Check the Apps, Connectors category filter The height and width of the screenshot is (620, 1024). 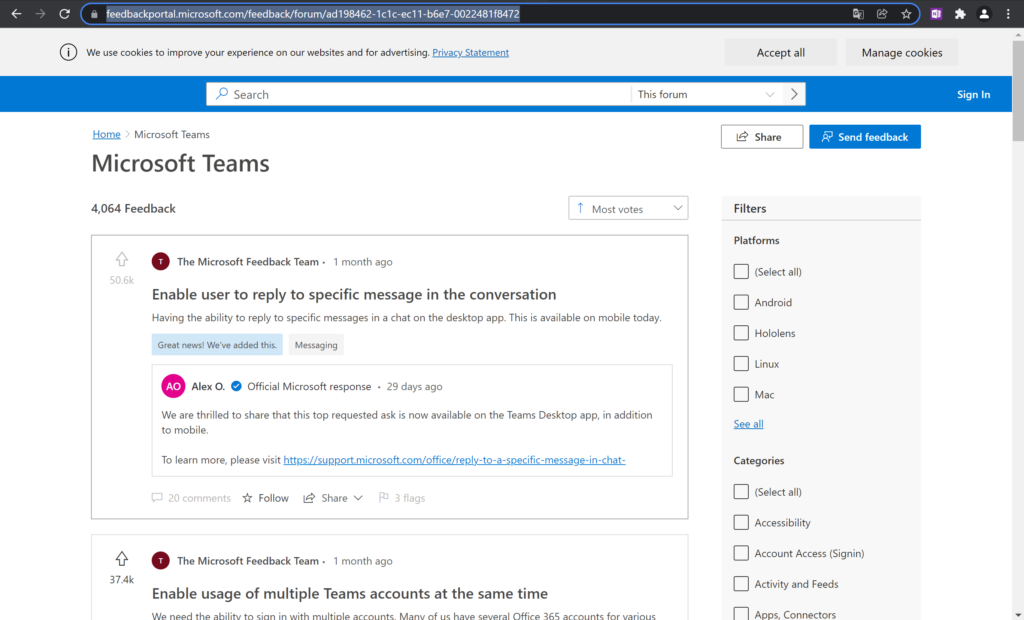pos(741,614)
